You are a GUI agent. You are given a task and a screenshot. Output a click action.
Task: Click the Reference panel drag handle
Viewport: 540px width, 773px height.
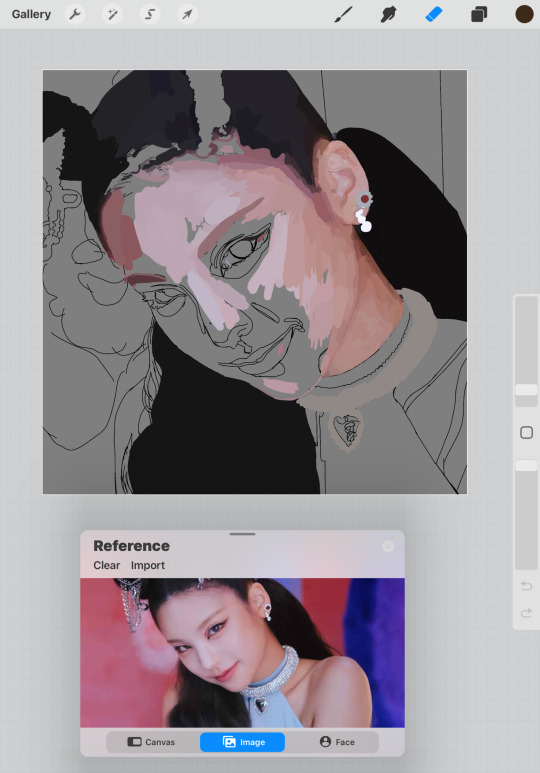click(x=242, y=534)
